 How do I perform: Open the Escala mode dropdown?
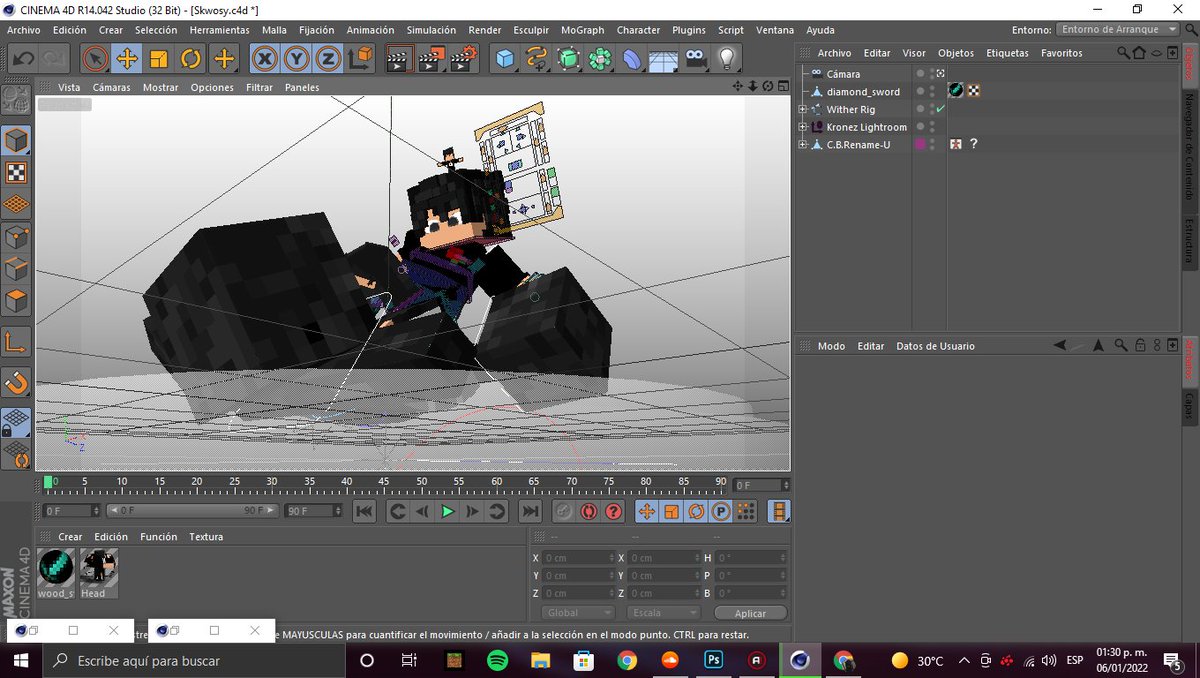click(x=664, y=612)
